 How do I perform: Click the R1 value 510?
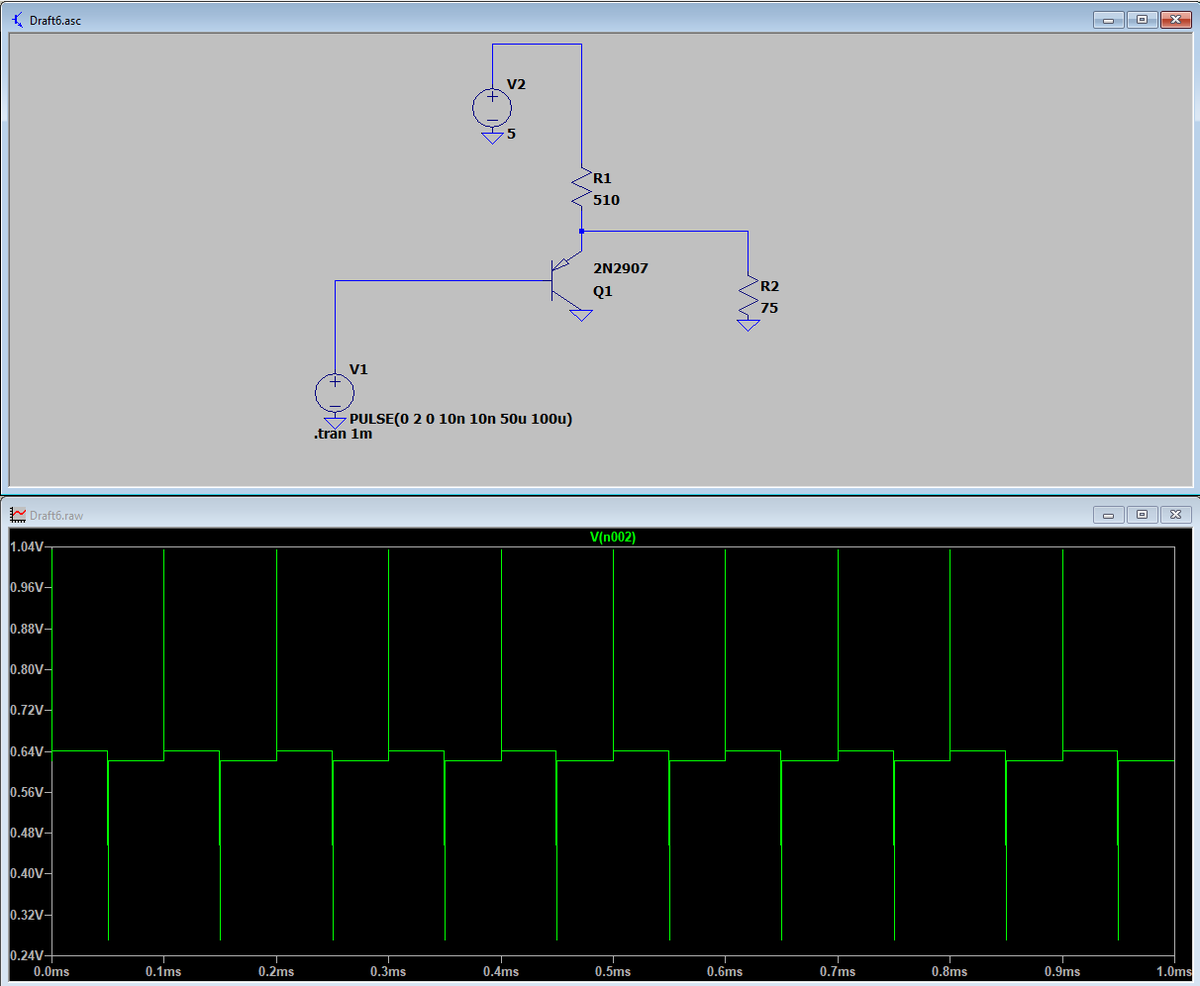pyautogui.click(x=606, y=200)
